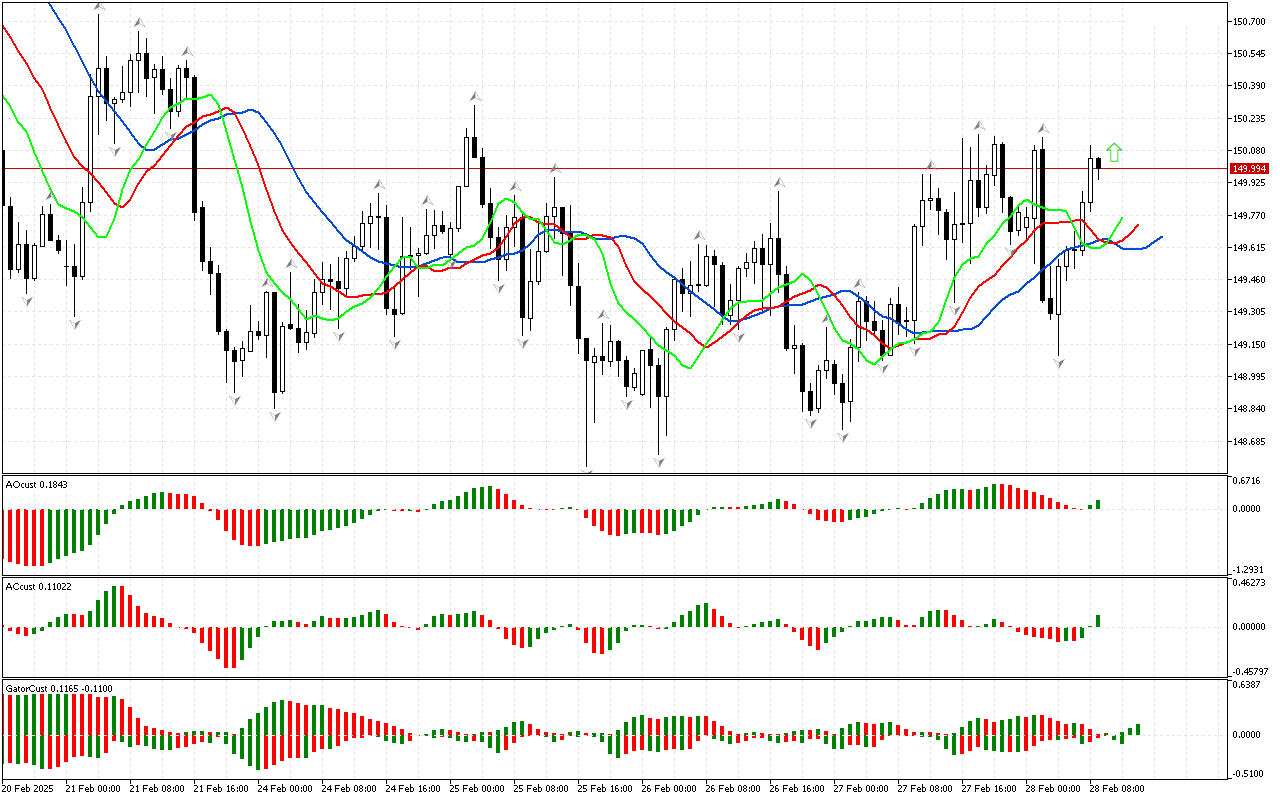Click the 25 Feb 08:00 time label
The image size is (1280, 800).
point(541,789)
